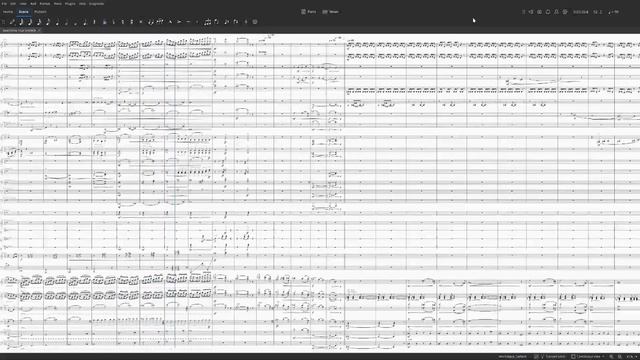Grab the playback toolbar drag handle
Image resolution: width=640 pixels, height=360 pixels.
click(x=523, y=12)
